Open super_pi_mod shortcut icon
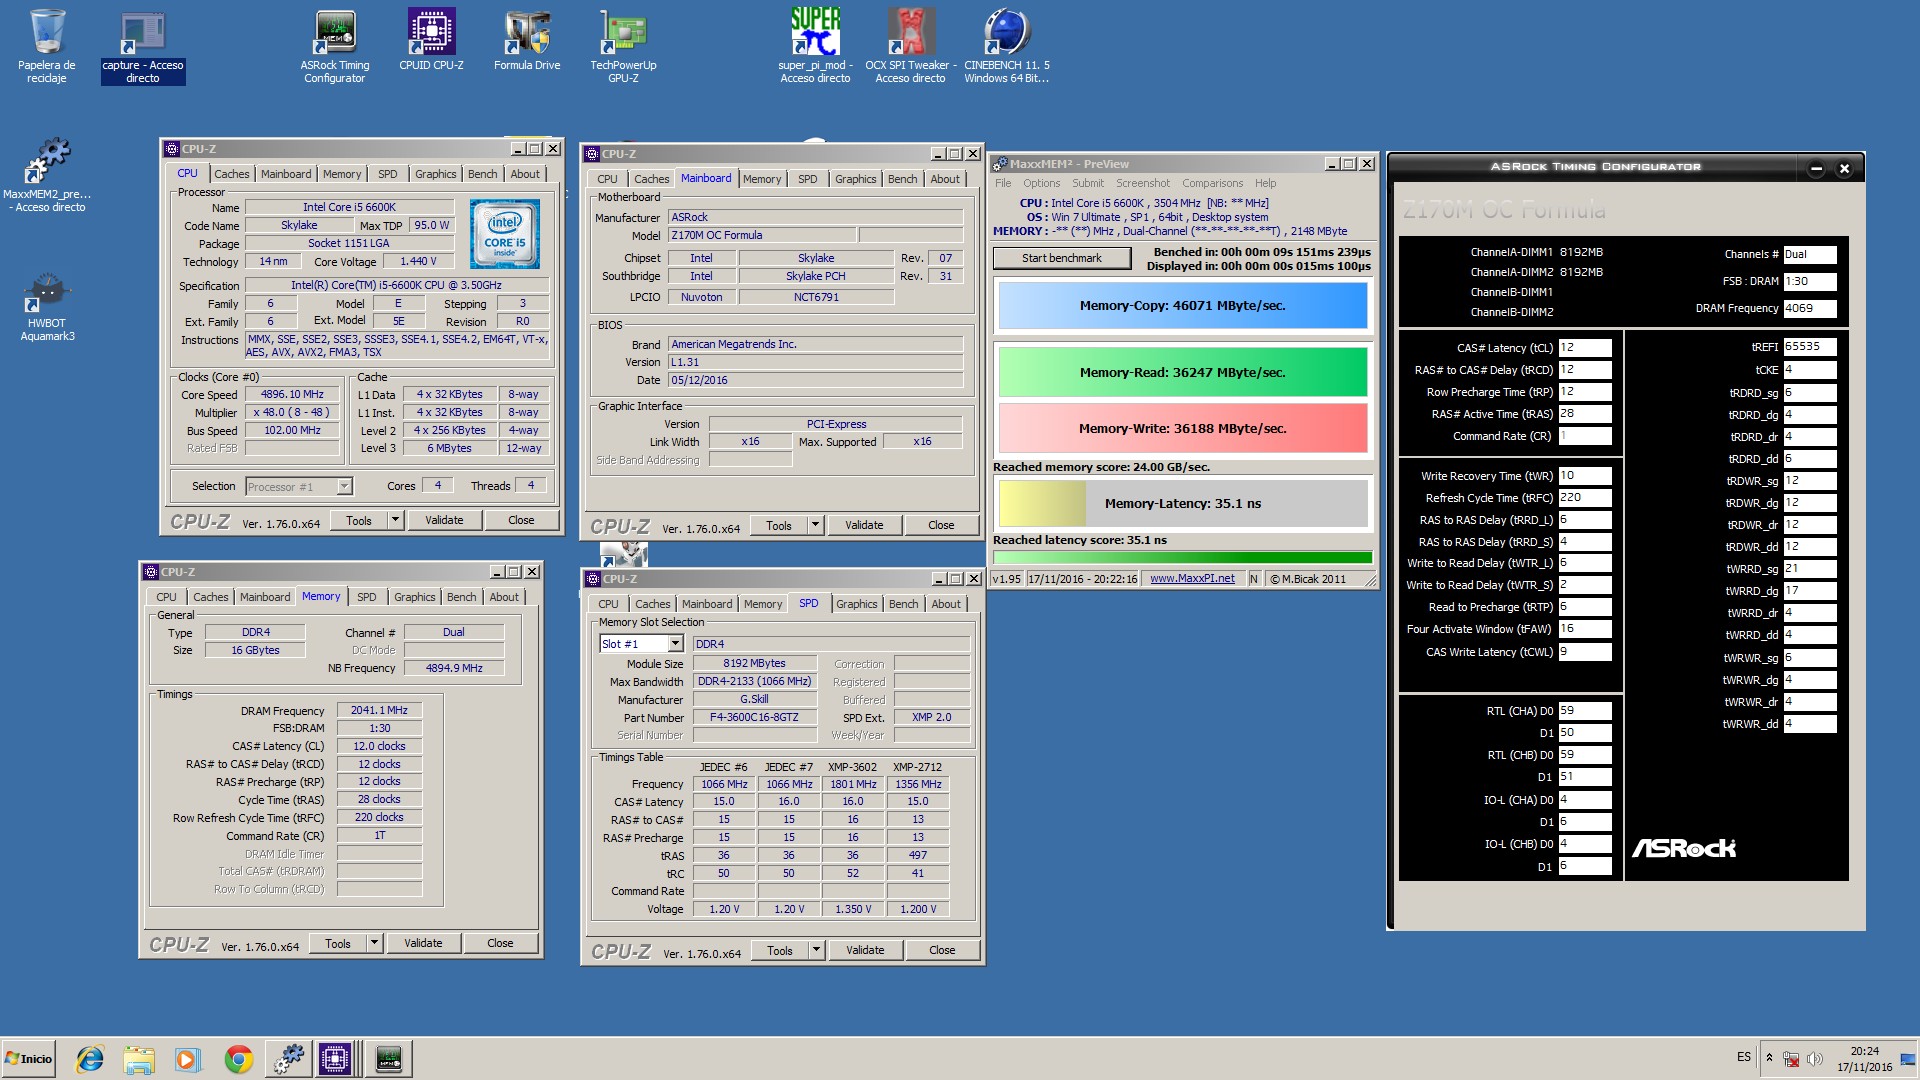The width and height of the screenshot is (1920, 1080). click(815, 45)
